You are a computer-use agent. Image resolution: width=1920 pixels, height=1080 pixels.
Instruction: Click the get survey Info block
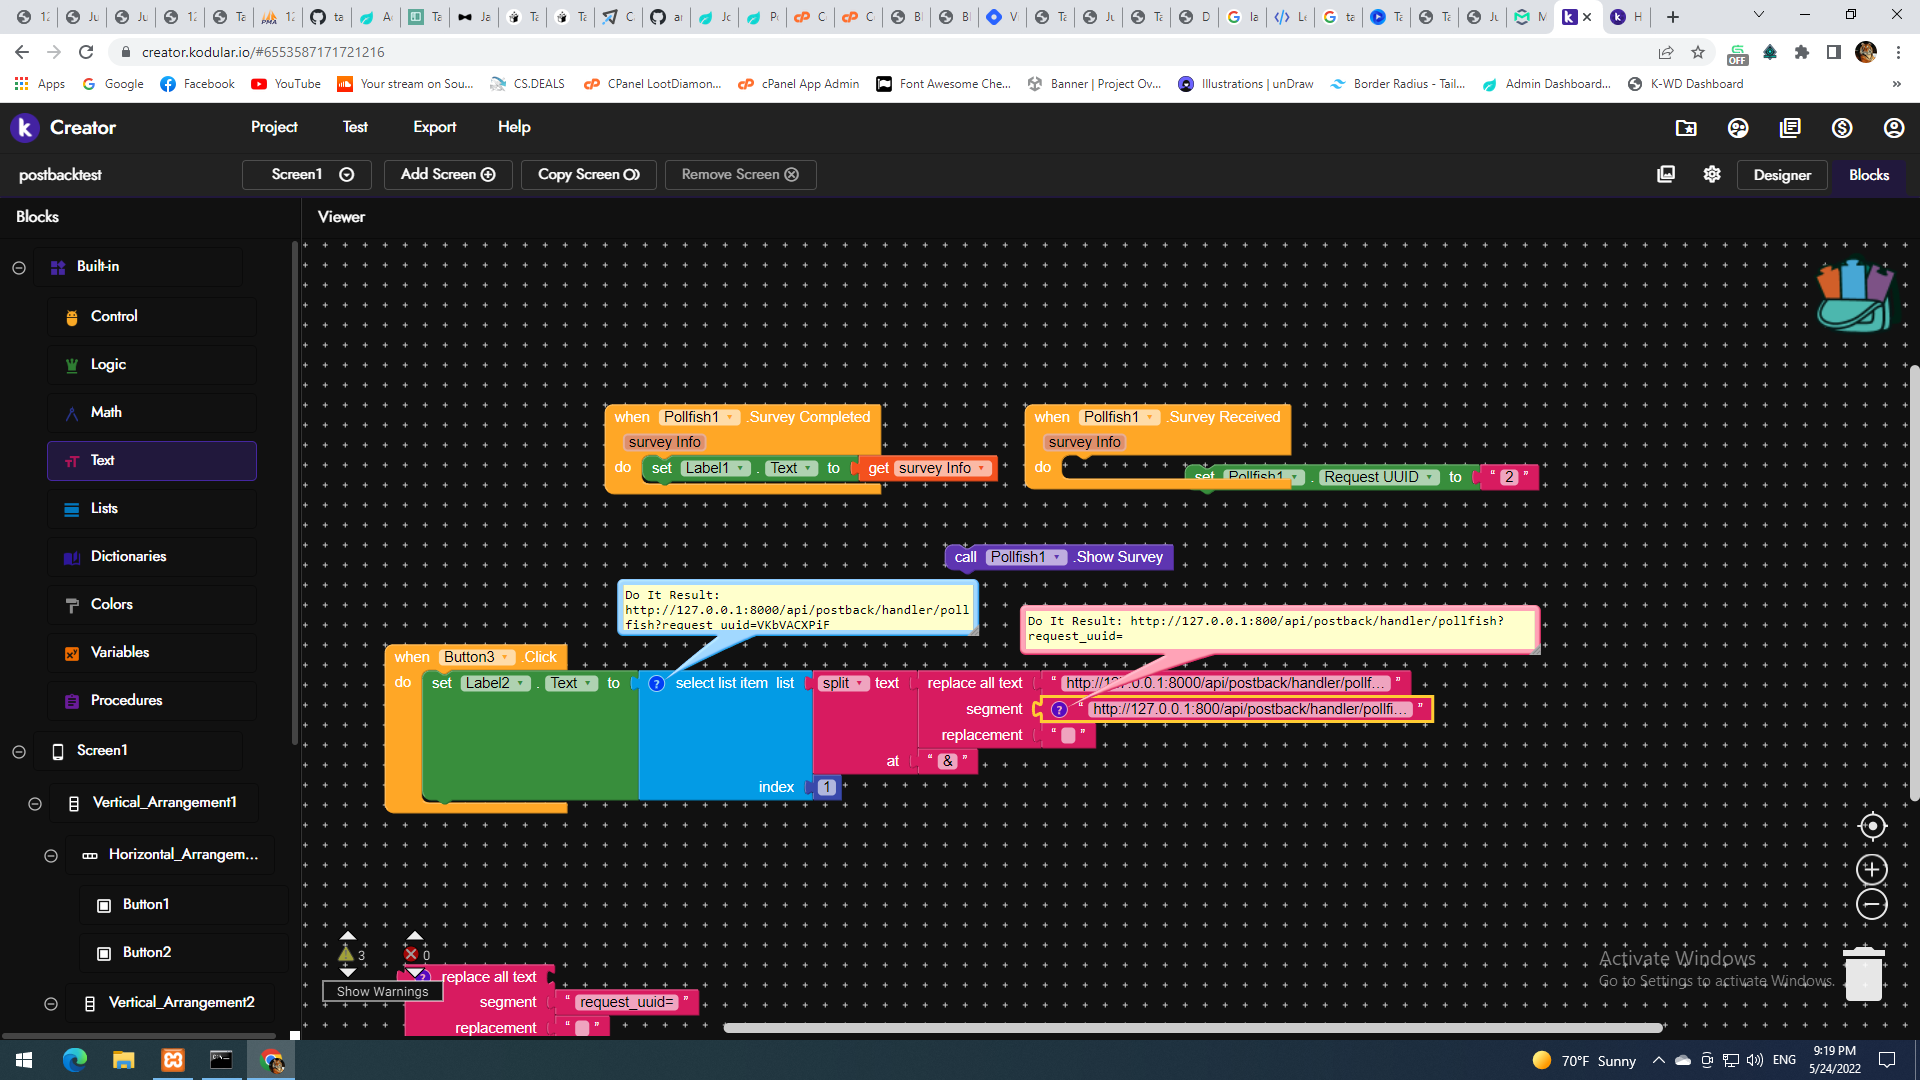(927, 468)
